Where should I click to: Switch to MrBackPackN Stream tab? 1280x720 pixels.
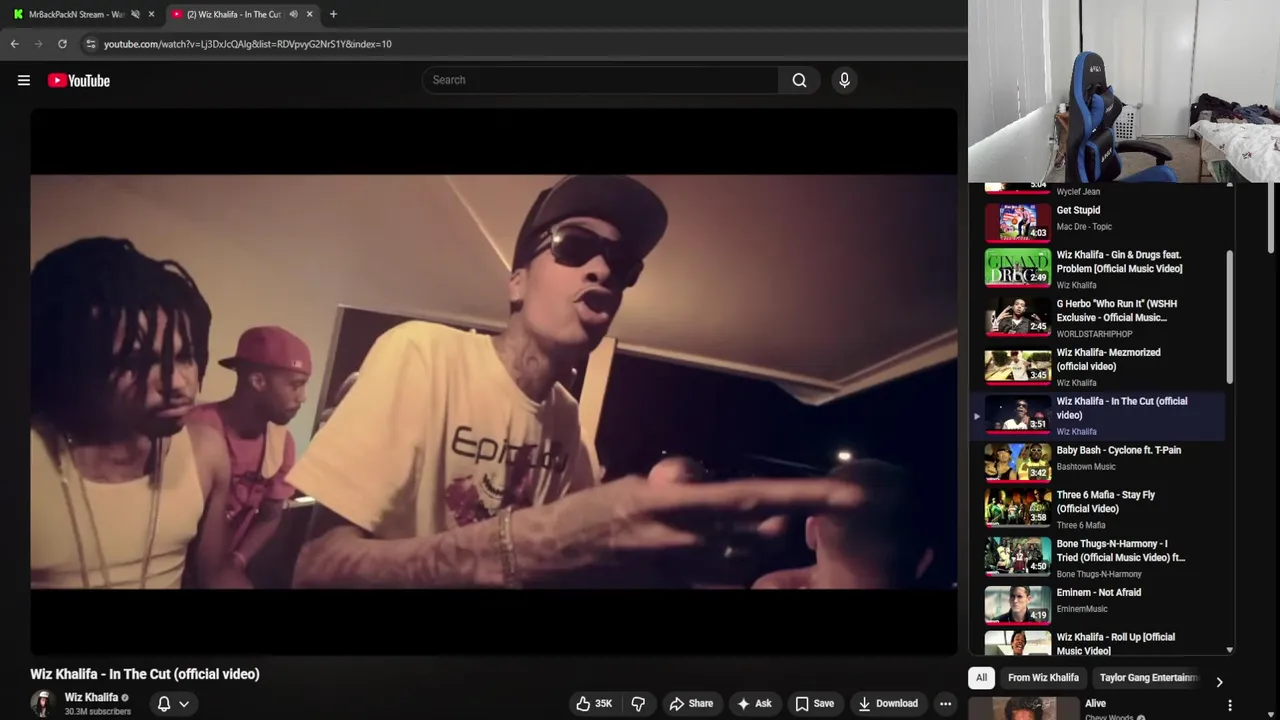click(x=76, y=14)
